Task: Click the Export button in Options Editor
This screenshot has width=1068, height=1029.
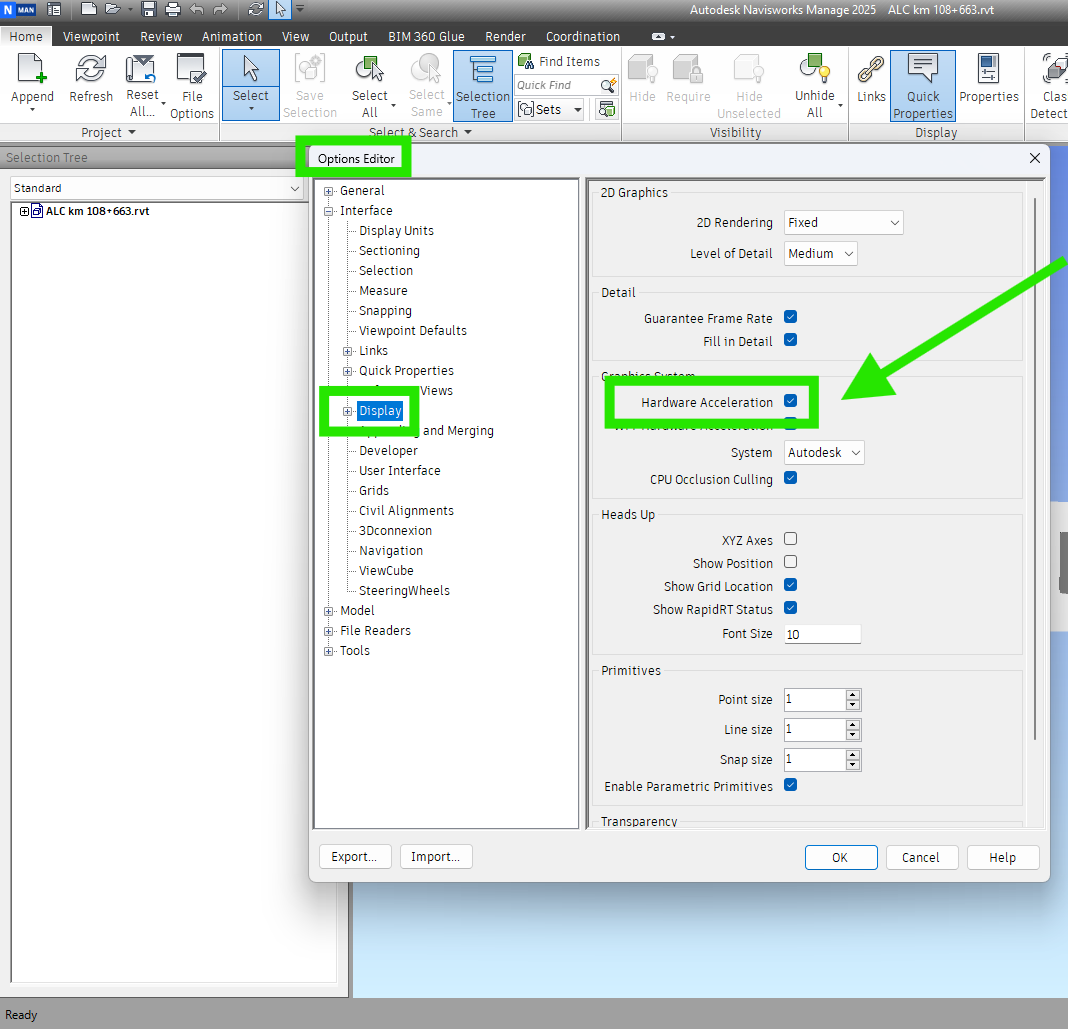Action: pos(355,856)
